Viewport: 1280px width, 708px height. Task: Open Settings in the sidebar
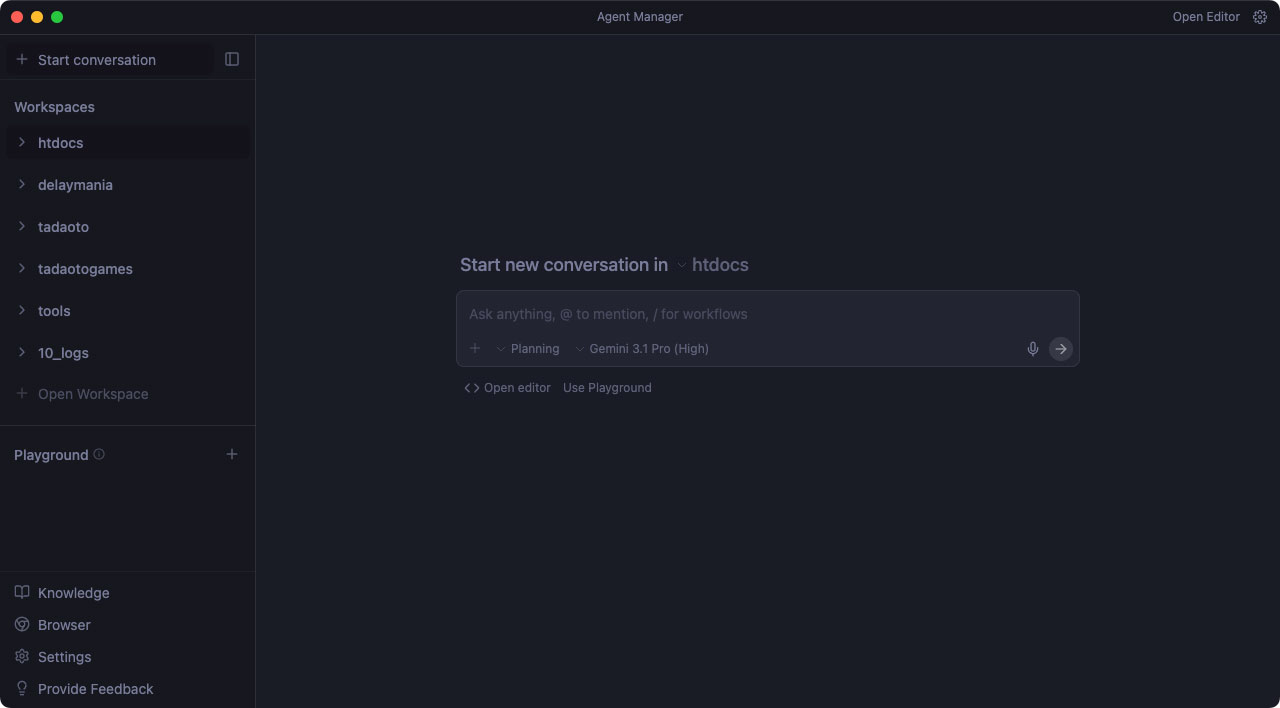(x=64, y=657)
